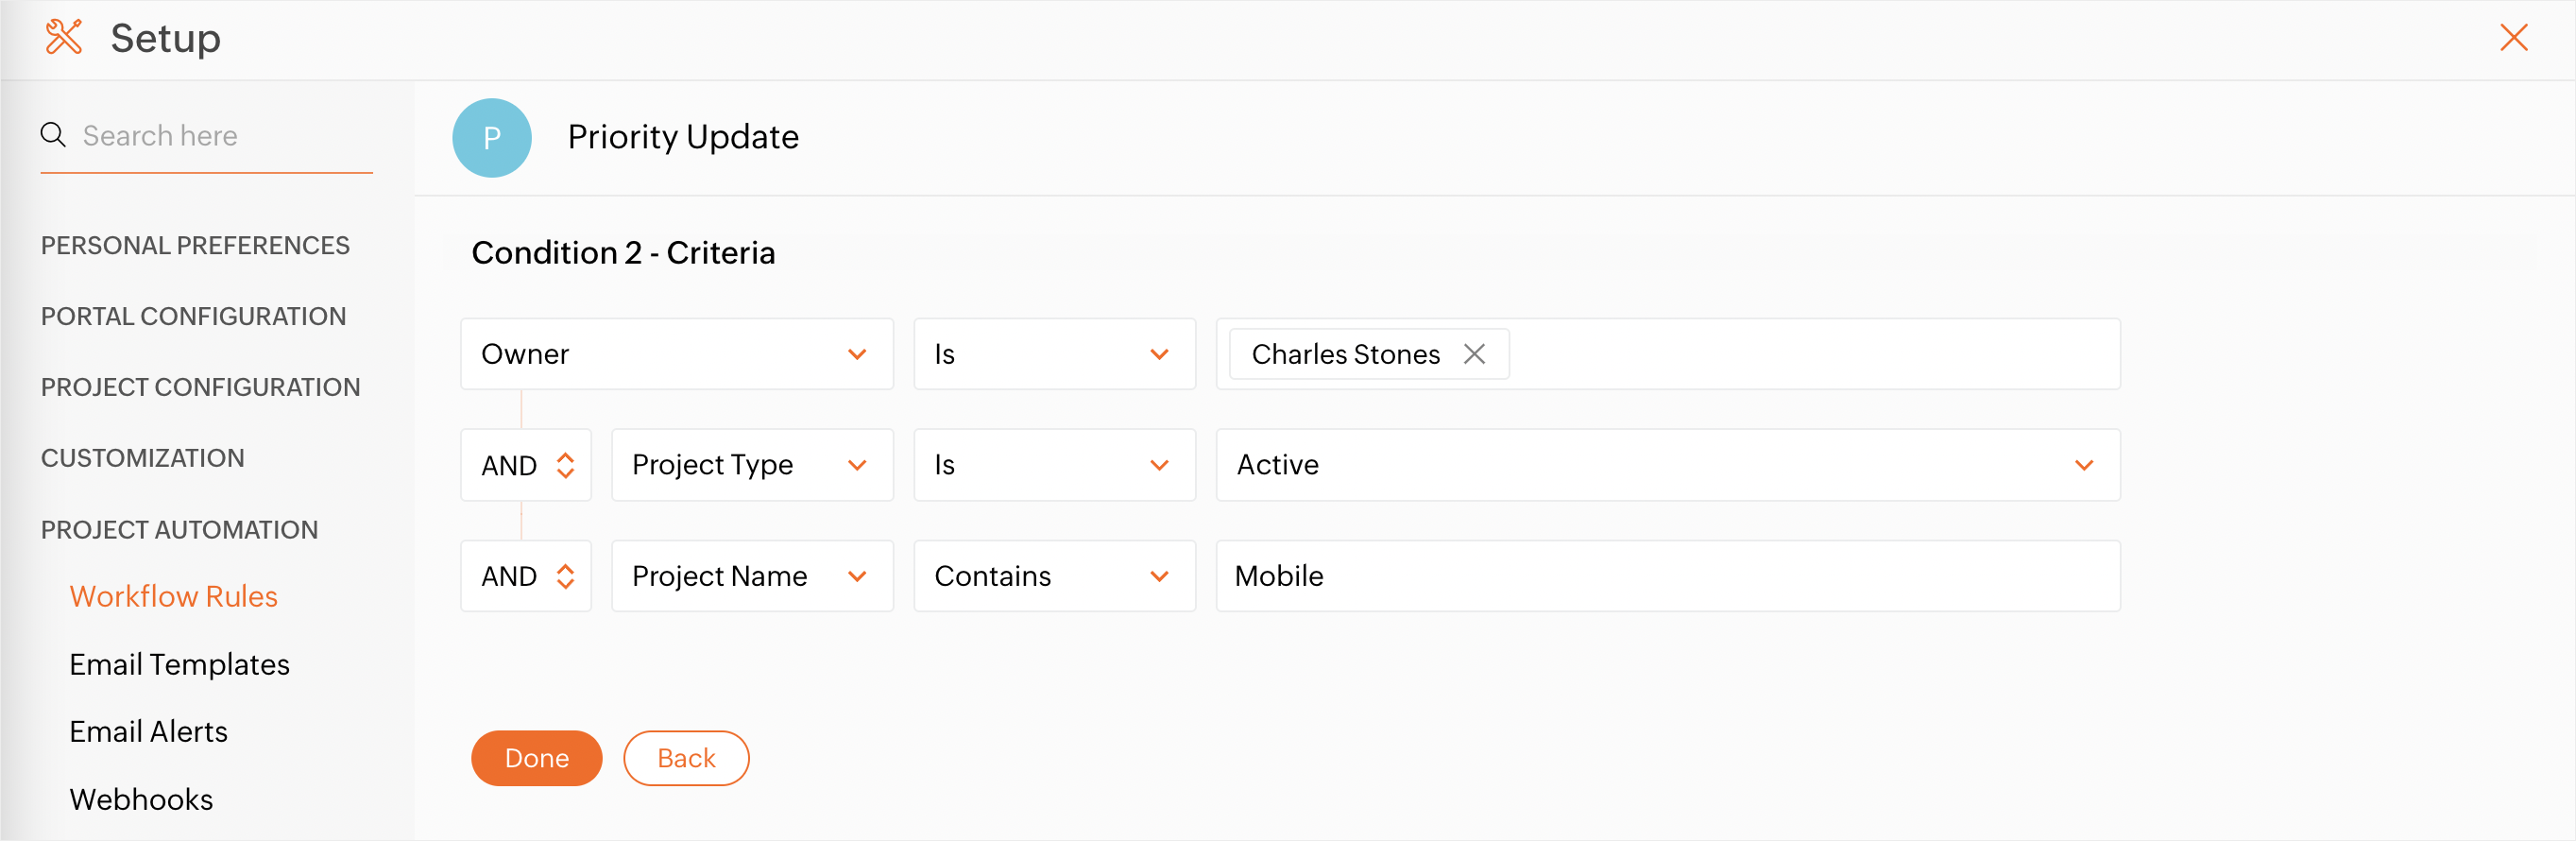Click the search magnifier icon
Image resolution: width=2576 pixels, height=841 pixels.
(53, 135)
